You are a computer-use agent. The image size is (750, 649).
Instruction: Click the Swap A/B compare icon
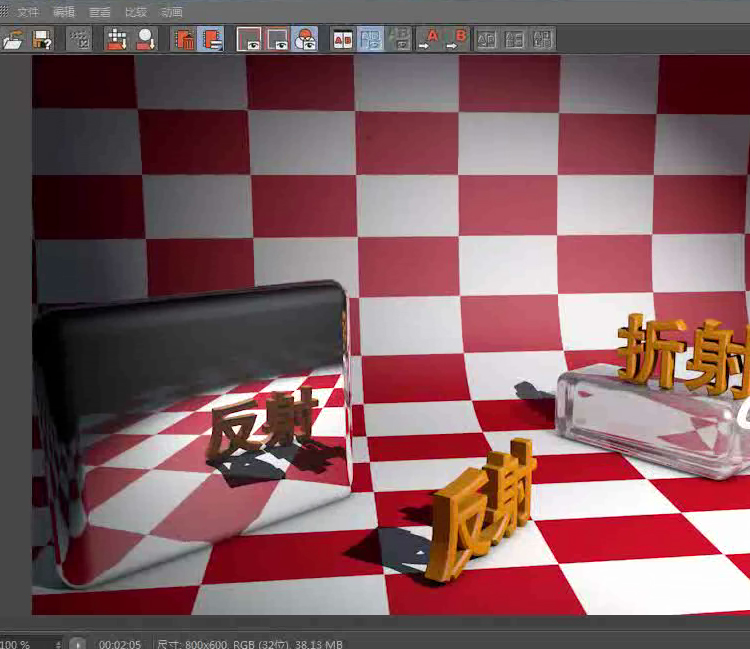tap(487, 39)
